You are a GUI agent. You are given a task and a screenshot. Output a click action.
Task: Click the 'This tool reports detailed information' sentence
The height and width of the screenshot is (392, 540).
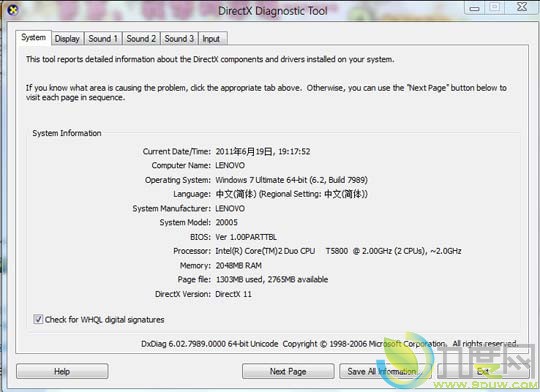pyautogui.click(x=210, y=59)
